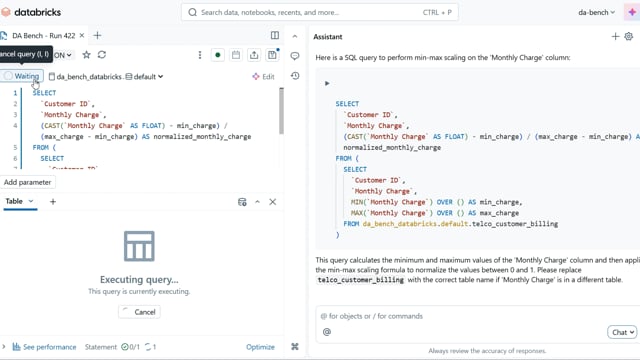The height and width of the screenshot is (360, 640).
Task: Open the schedule calendar icon
Action: [x=236, y=55]
